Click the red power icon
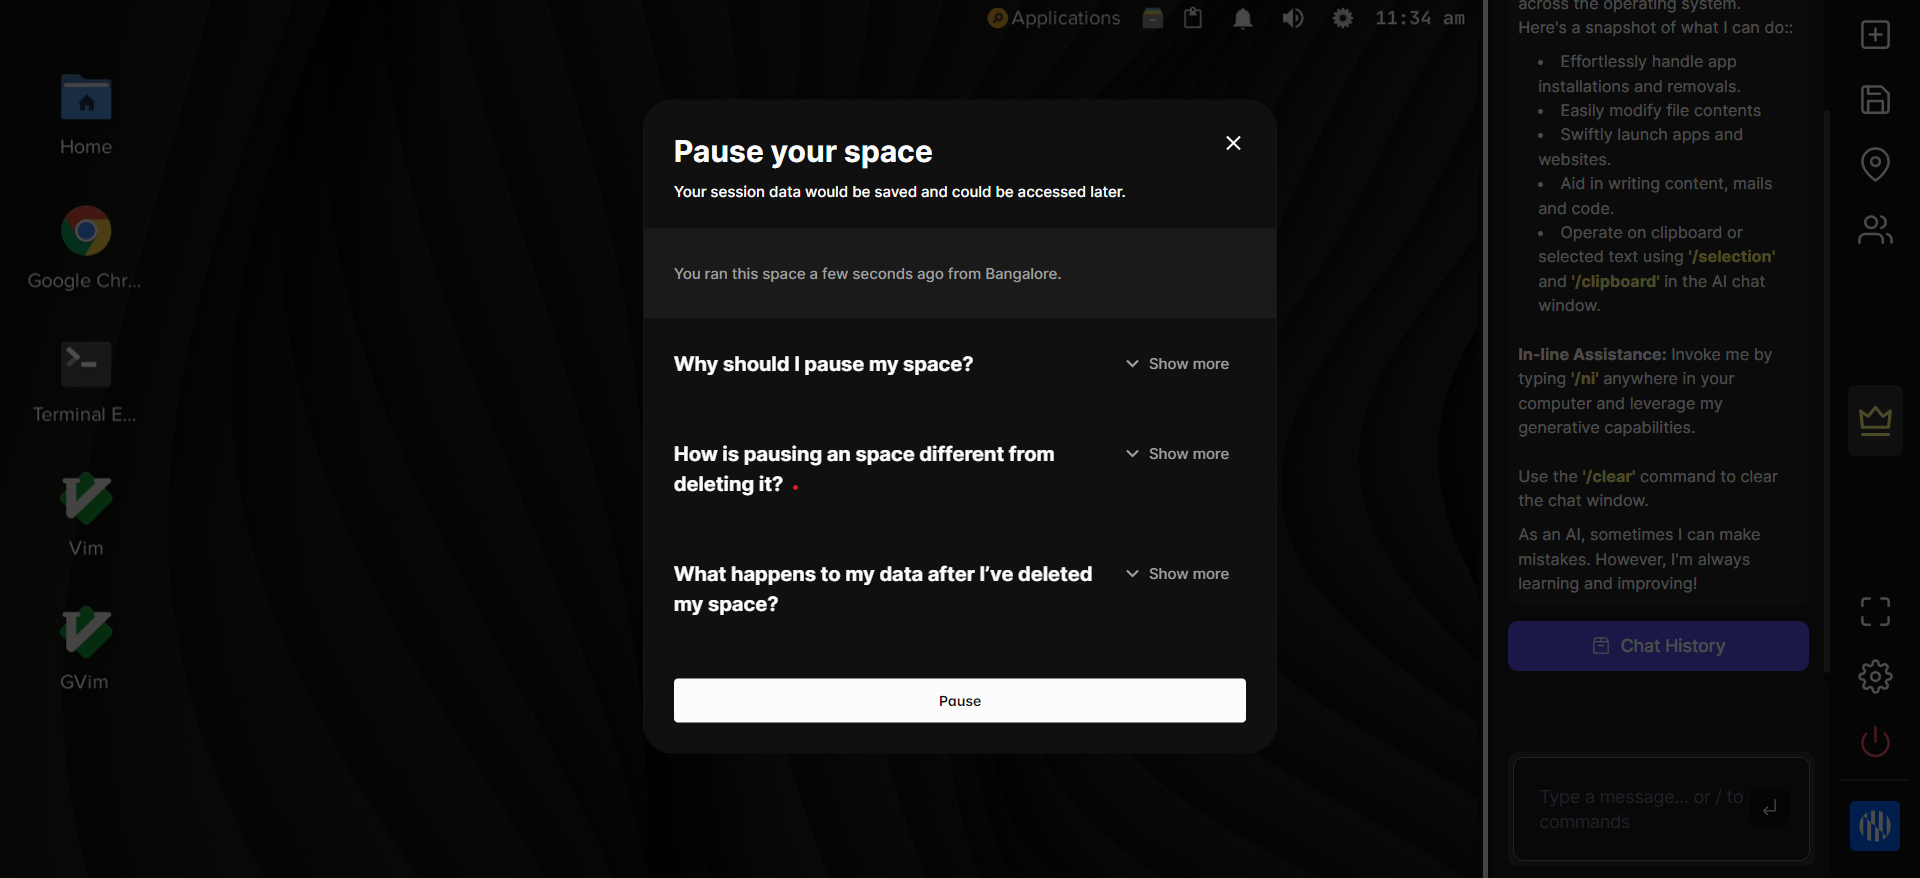1920x878 pixels. [1875, 742]
